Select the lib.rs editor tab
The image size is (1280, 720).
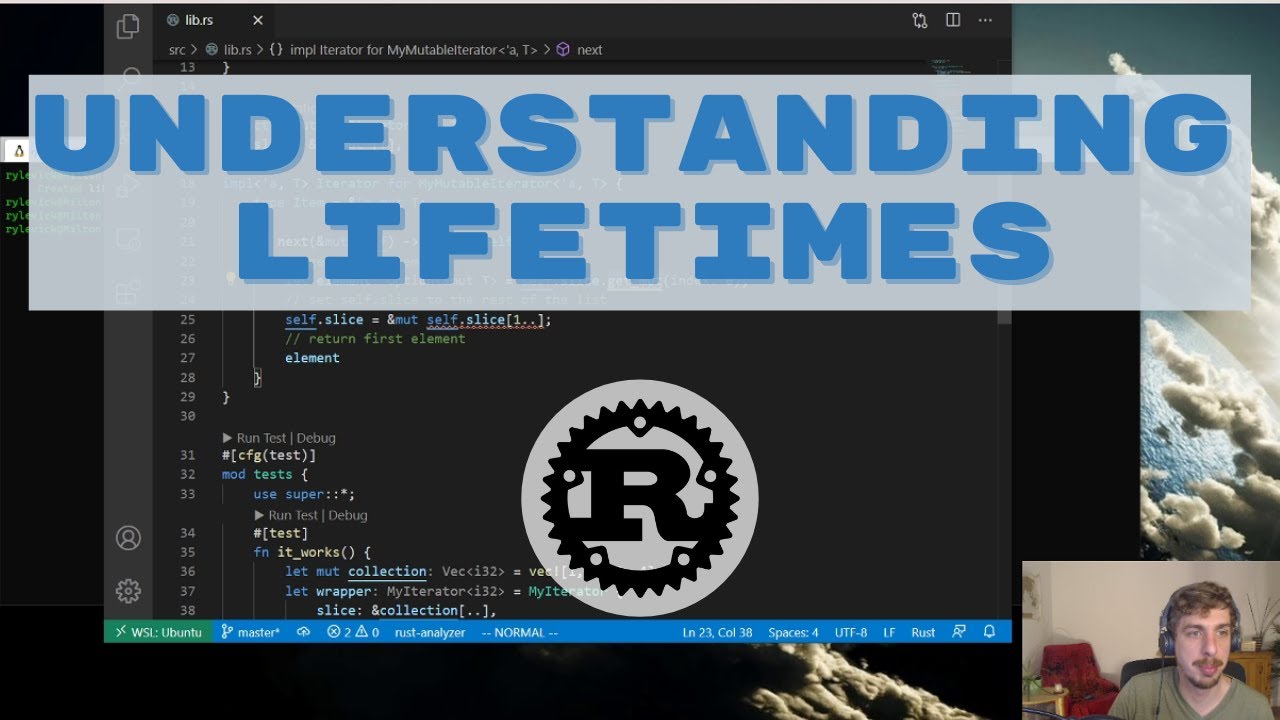click(216, 20)
